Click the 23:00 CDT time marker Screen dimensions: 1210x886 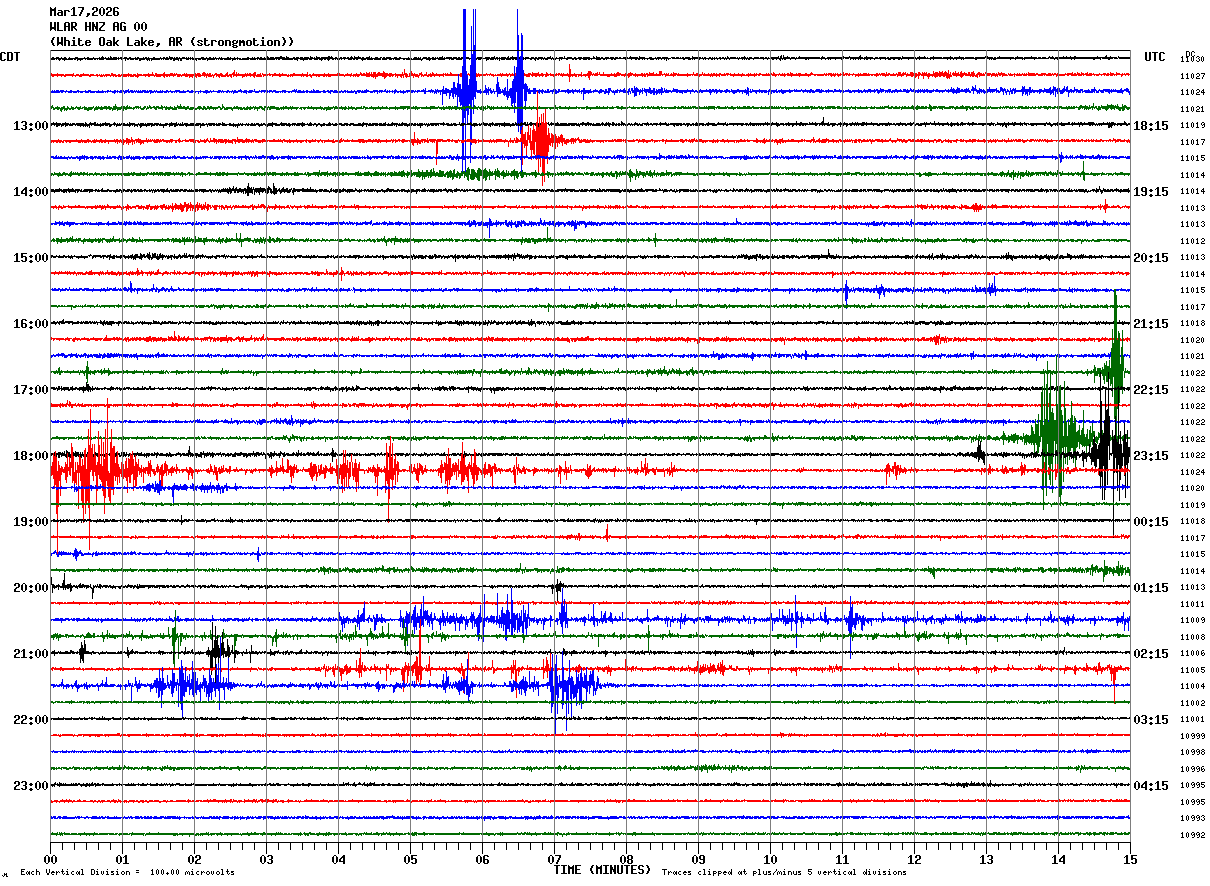click(30, 785)
